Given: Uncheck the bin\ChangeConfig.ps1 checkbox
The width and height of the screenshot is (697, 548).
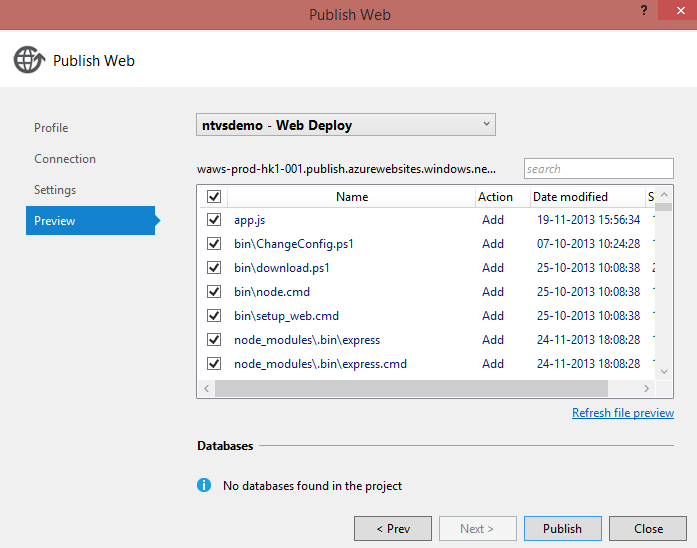Looking at the screenshot, I should [x=214, y=244].
